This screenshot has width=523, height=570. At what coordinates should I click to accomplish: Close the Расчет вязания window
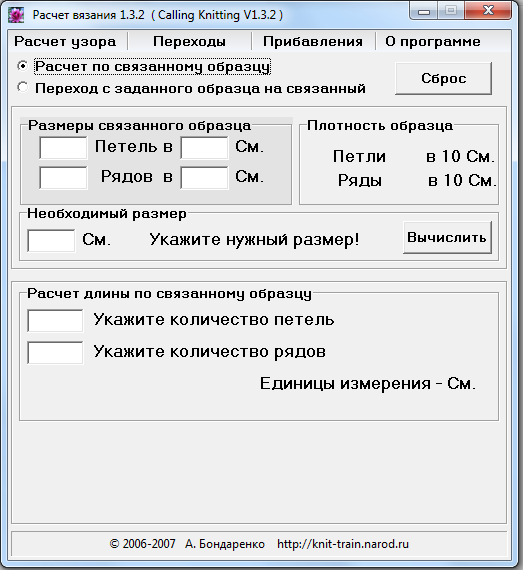click(x=488, y=12)
